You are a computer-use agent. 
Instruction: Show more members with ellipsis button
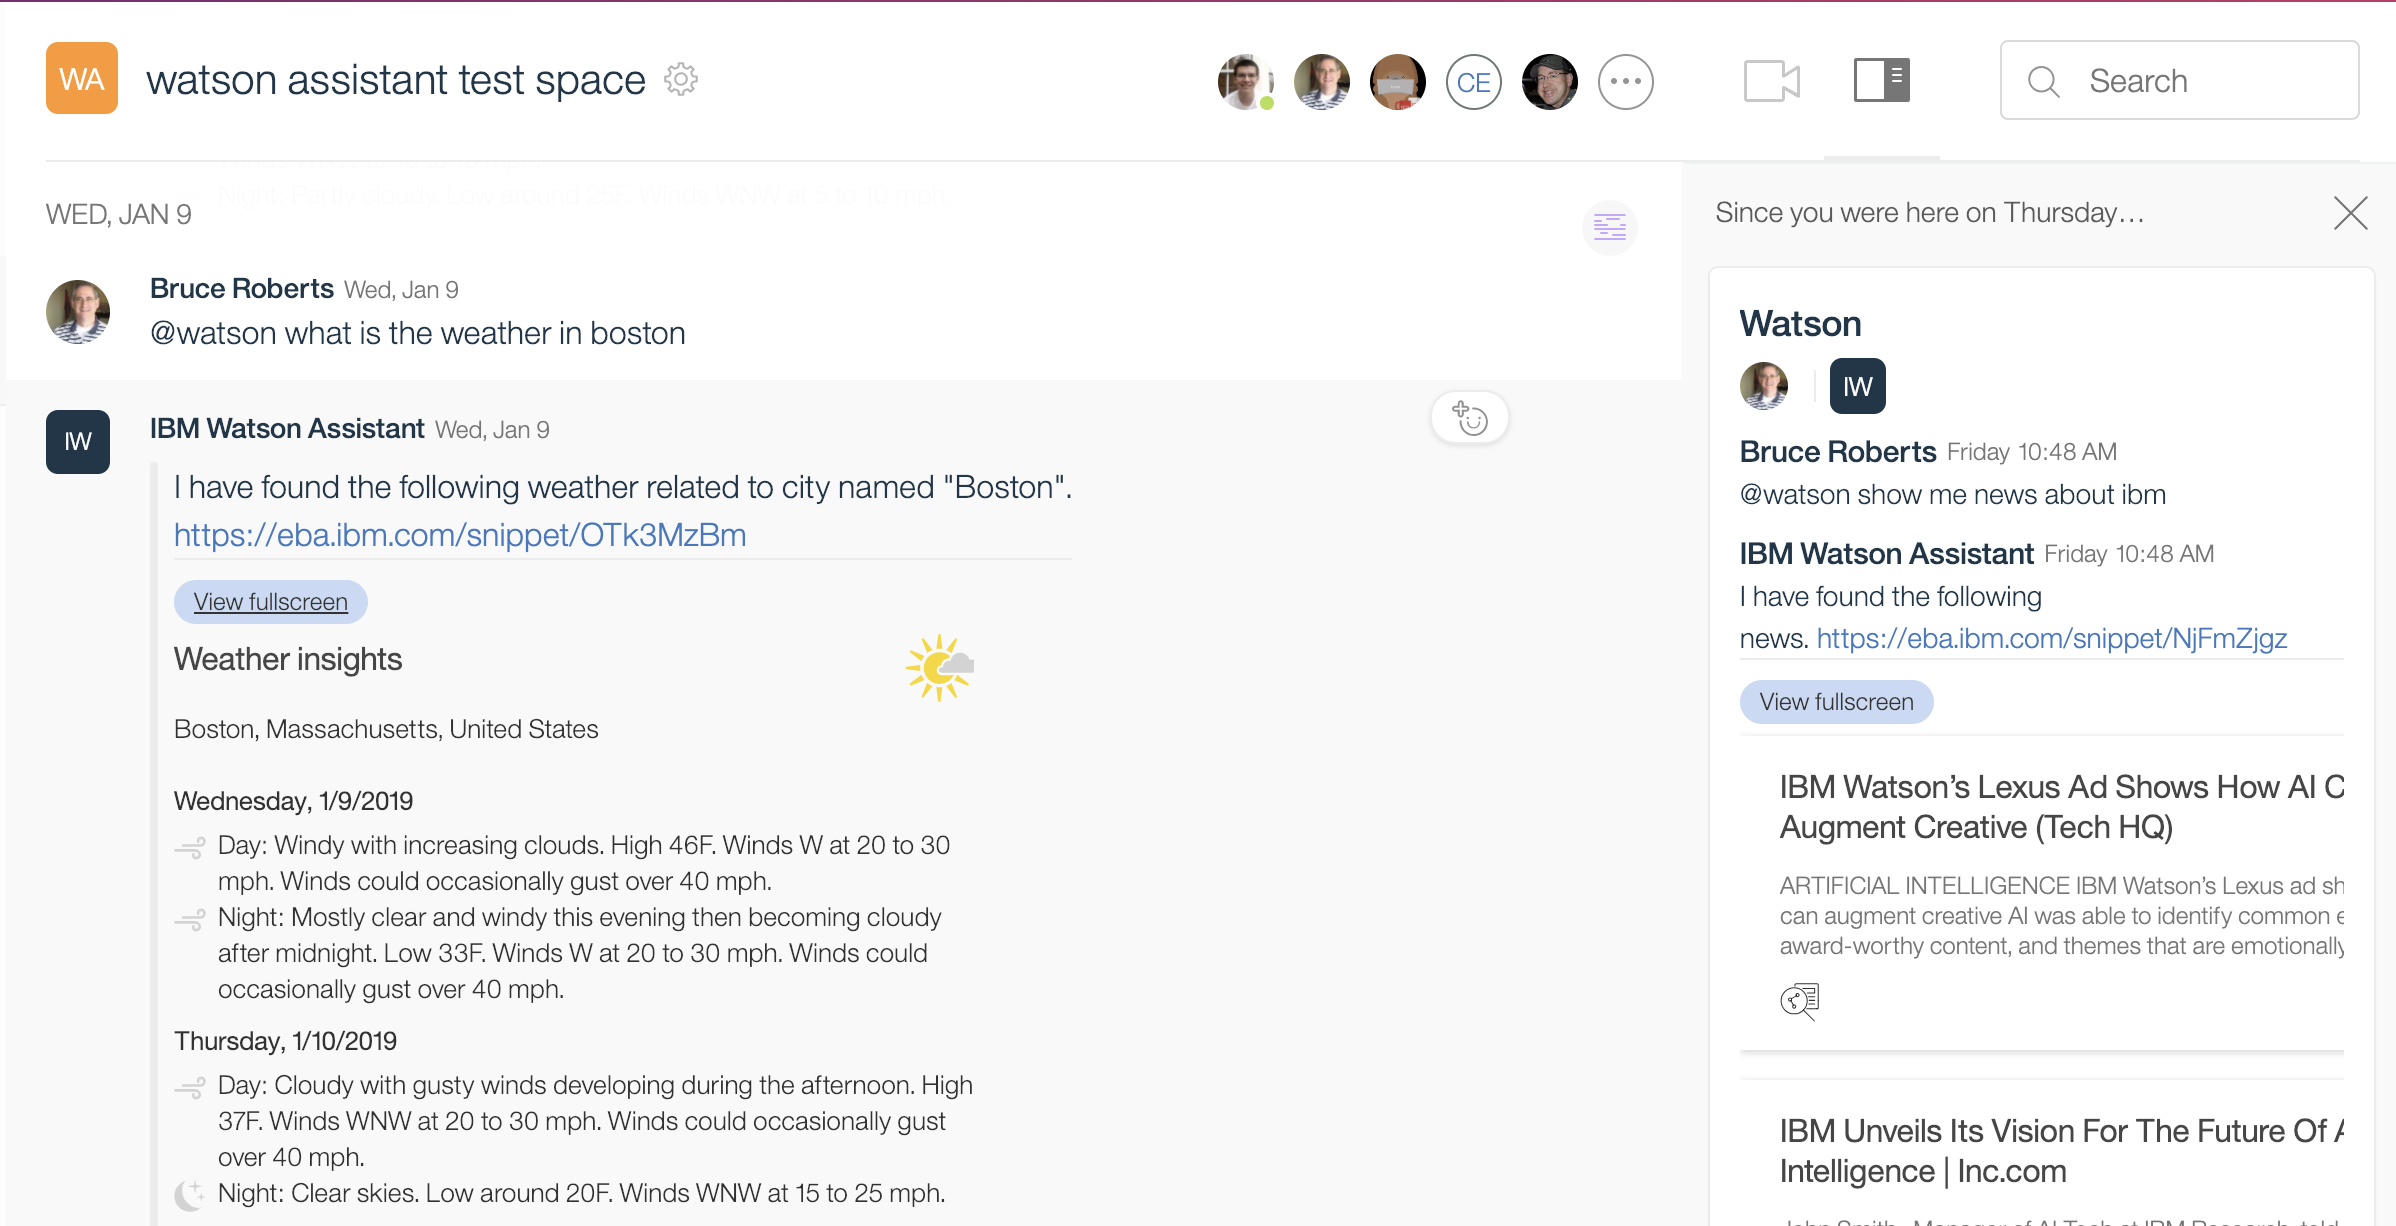tap(1625, 82)
